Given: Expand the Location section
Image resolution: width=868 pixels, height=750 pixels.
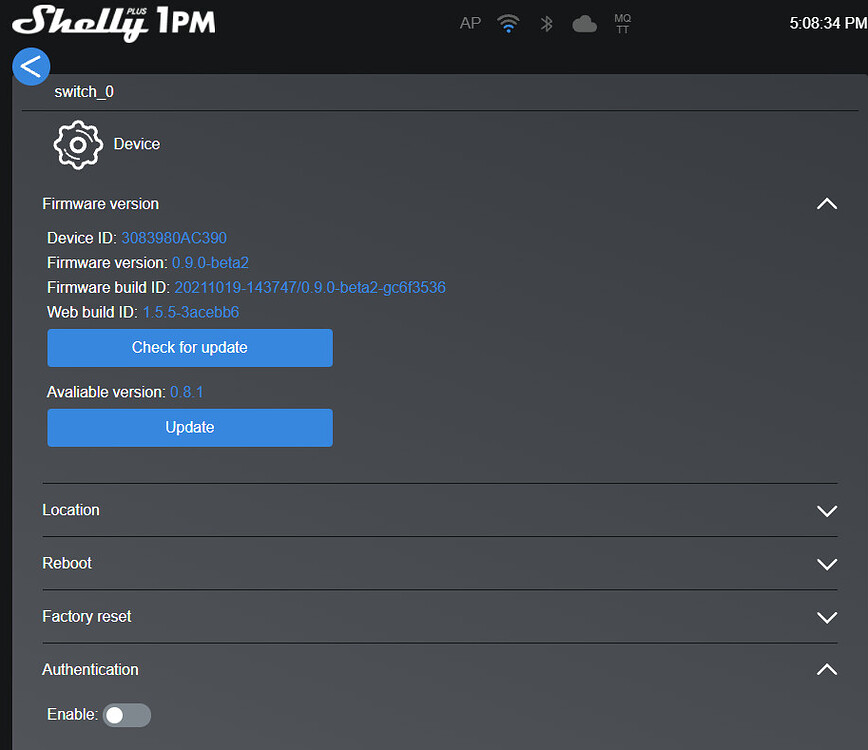Looking at the screenshot, I should point(827,511).
